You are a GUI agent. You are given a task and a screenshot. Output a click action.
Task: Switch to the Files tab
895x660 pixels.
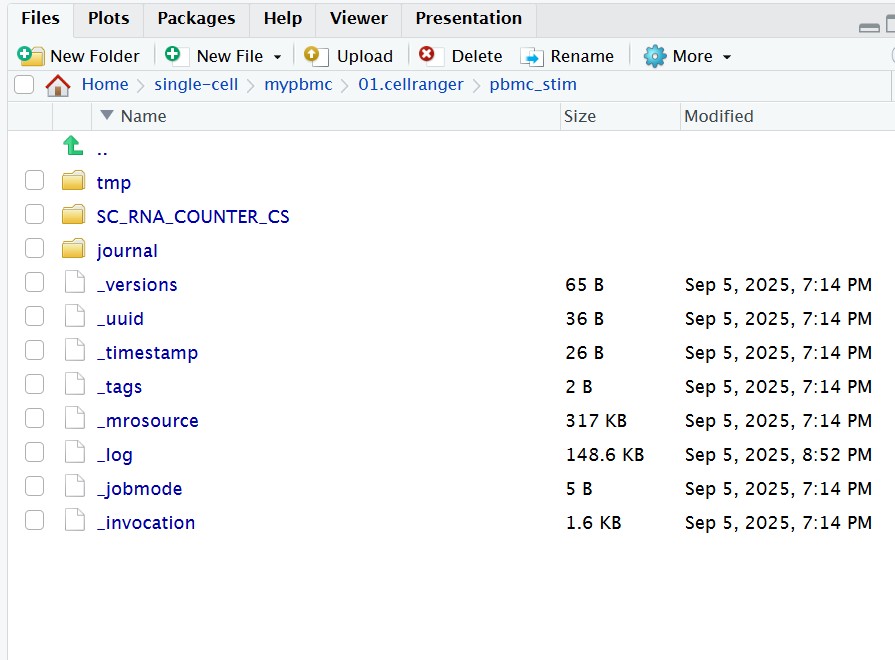(x=41, y=18)
